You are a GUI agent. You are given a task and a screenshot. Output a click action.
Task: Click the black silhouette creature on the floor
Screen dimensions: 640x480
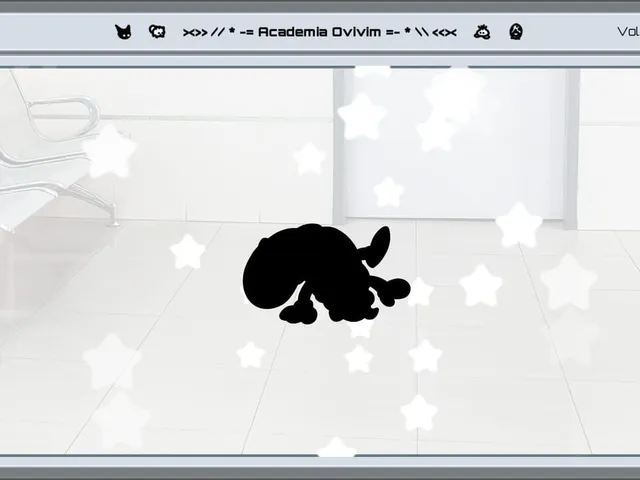click(x=326, y=274)
